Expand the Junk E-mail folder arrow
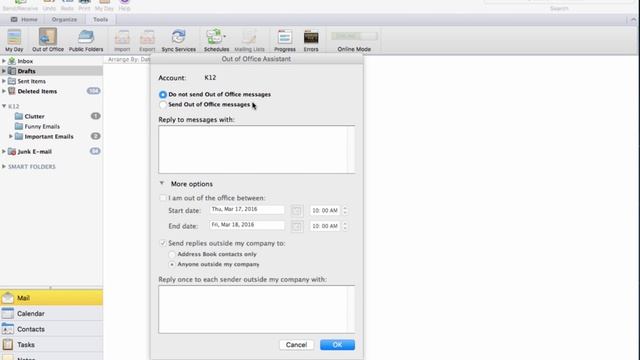This screenshot has width=640, height=360. pyautogui.click(x=4, y=151)
